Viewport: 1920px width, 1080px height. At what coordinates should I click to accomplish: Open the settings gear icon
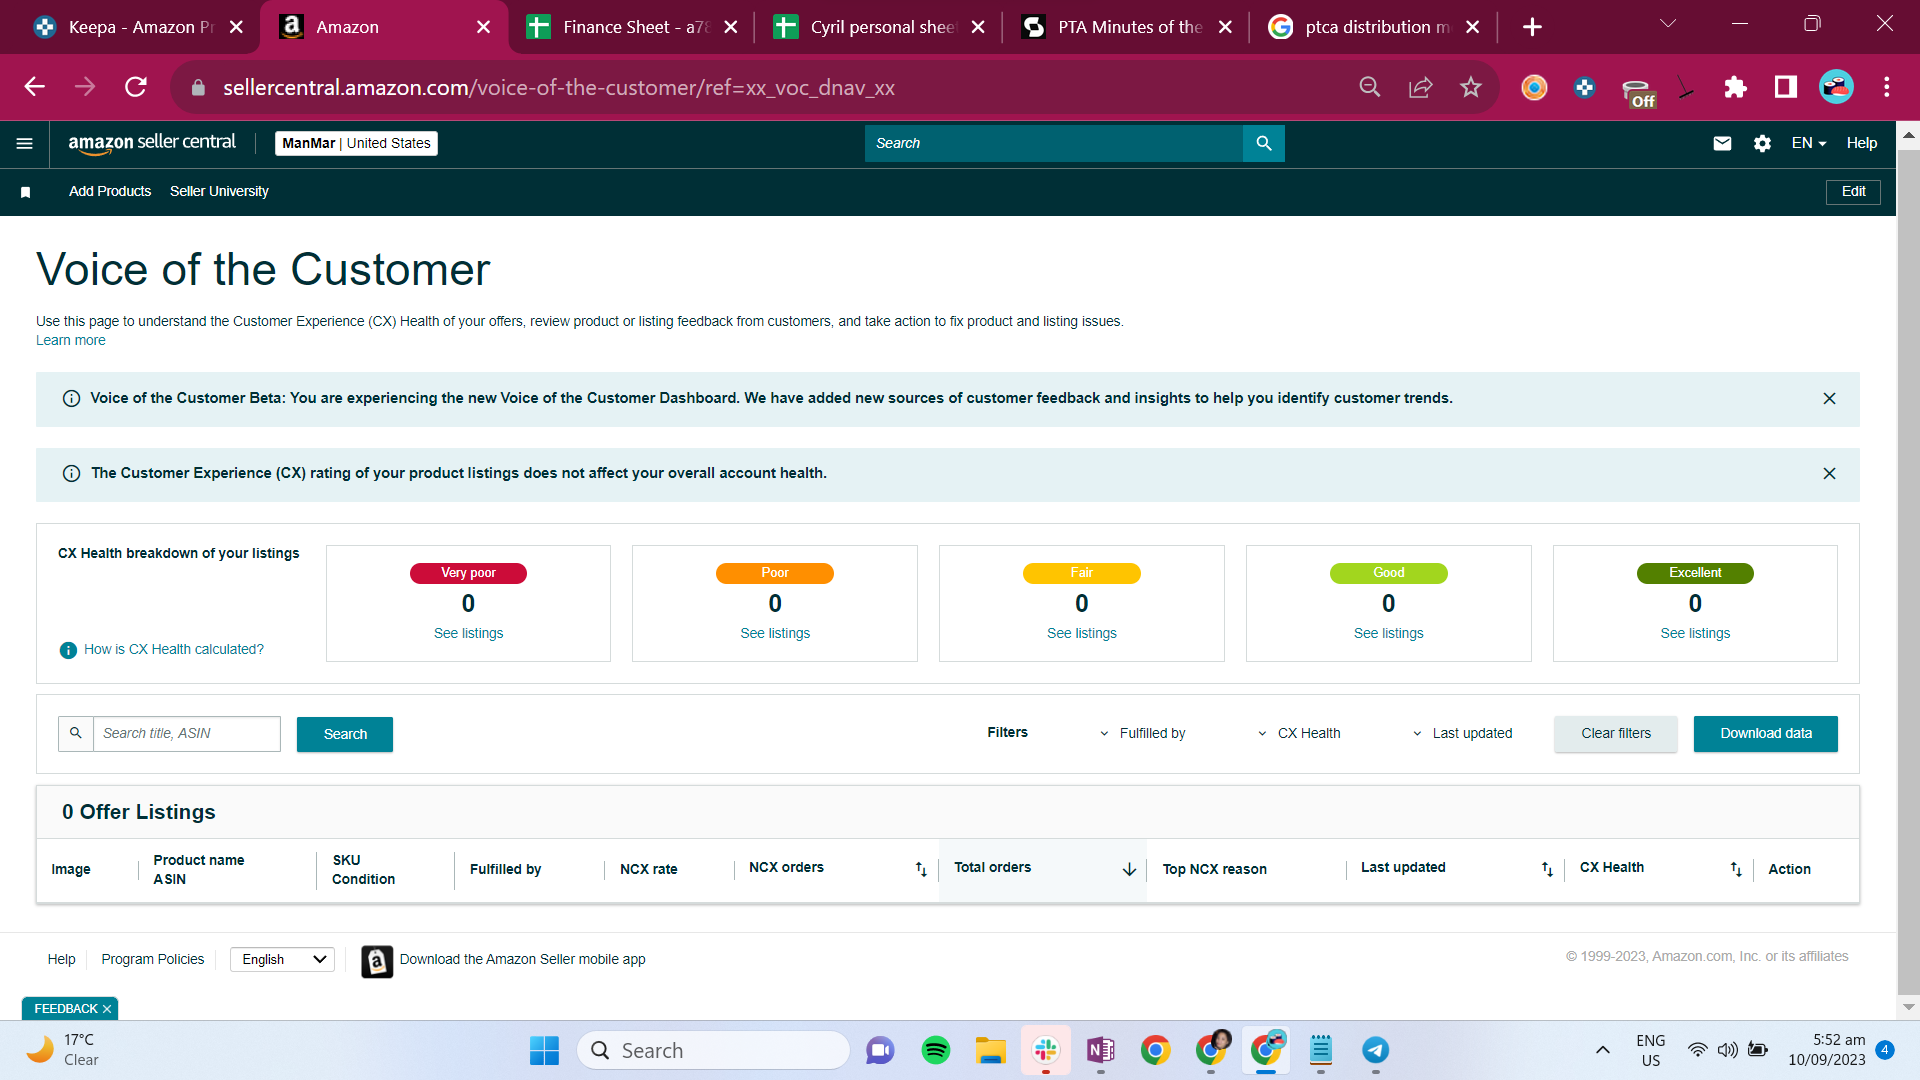click(1762, 143)
